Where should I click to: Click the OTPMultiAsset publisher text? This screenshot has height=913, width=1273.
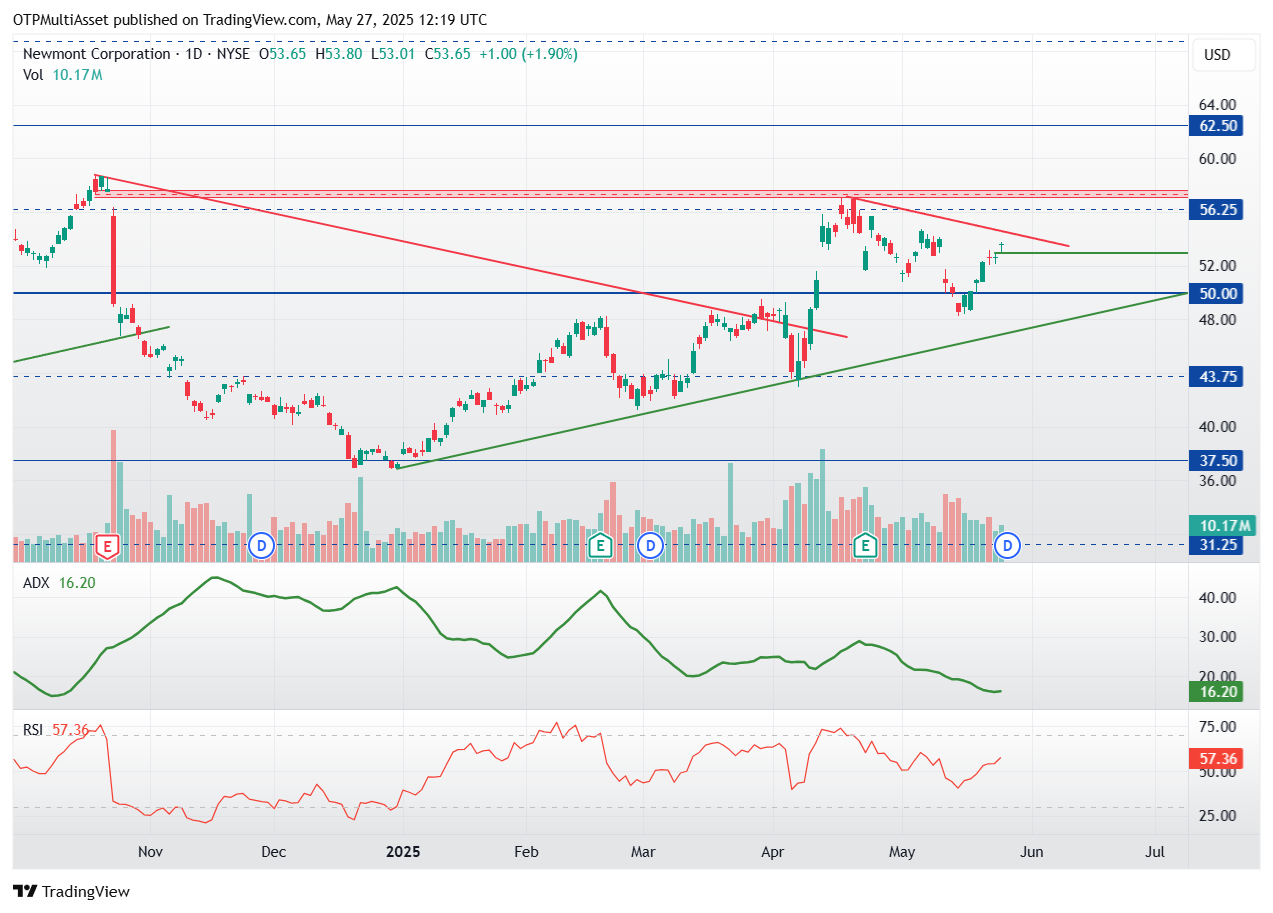click(x=61, y=19)
